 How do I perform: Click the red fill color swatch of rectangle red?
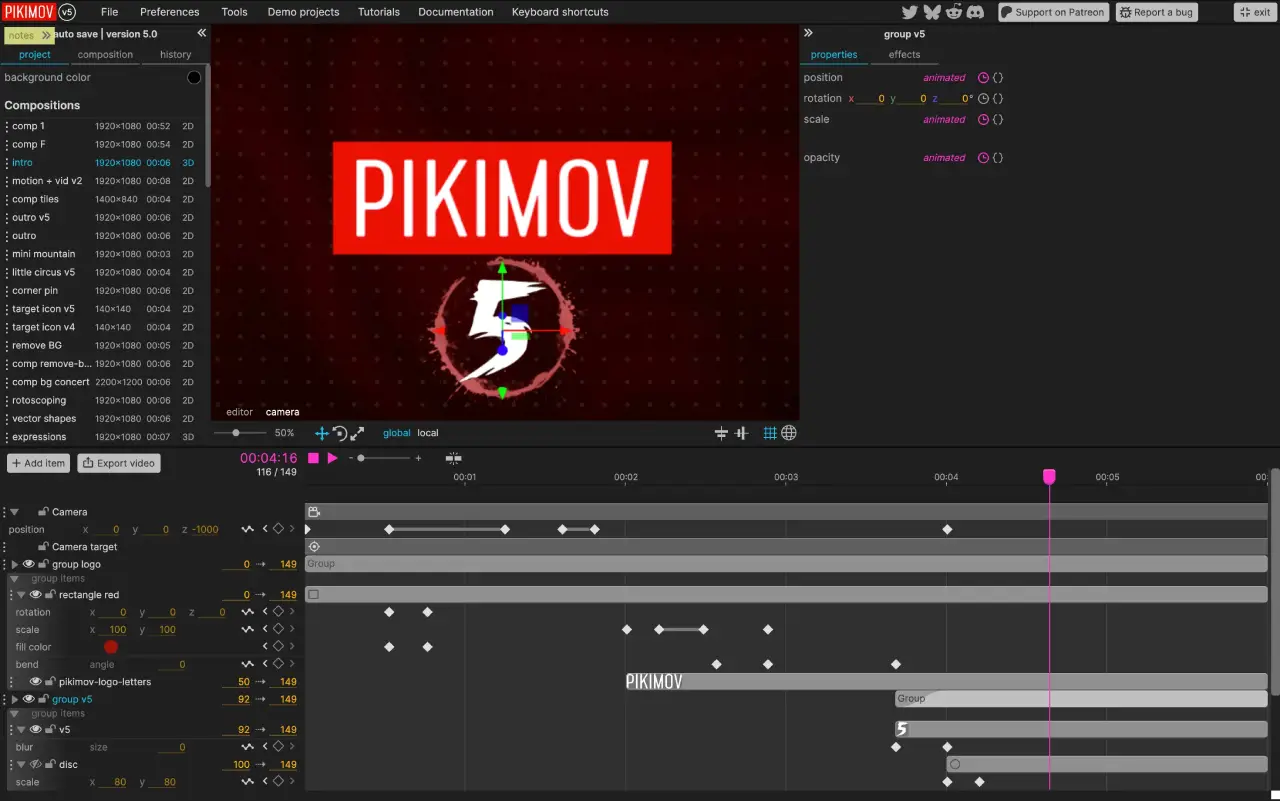point(111,647)
